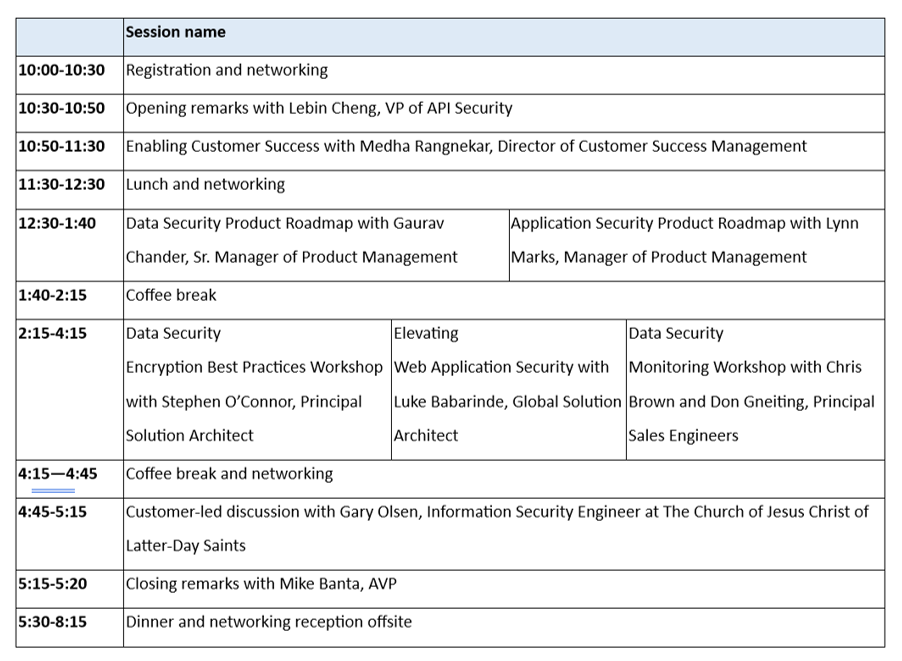Select Data Security Monitoring Workshop cell

pyautogui.click(x=751, y=385)
